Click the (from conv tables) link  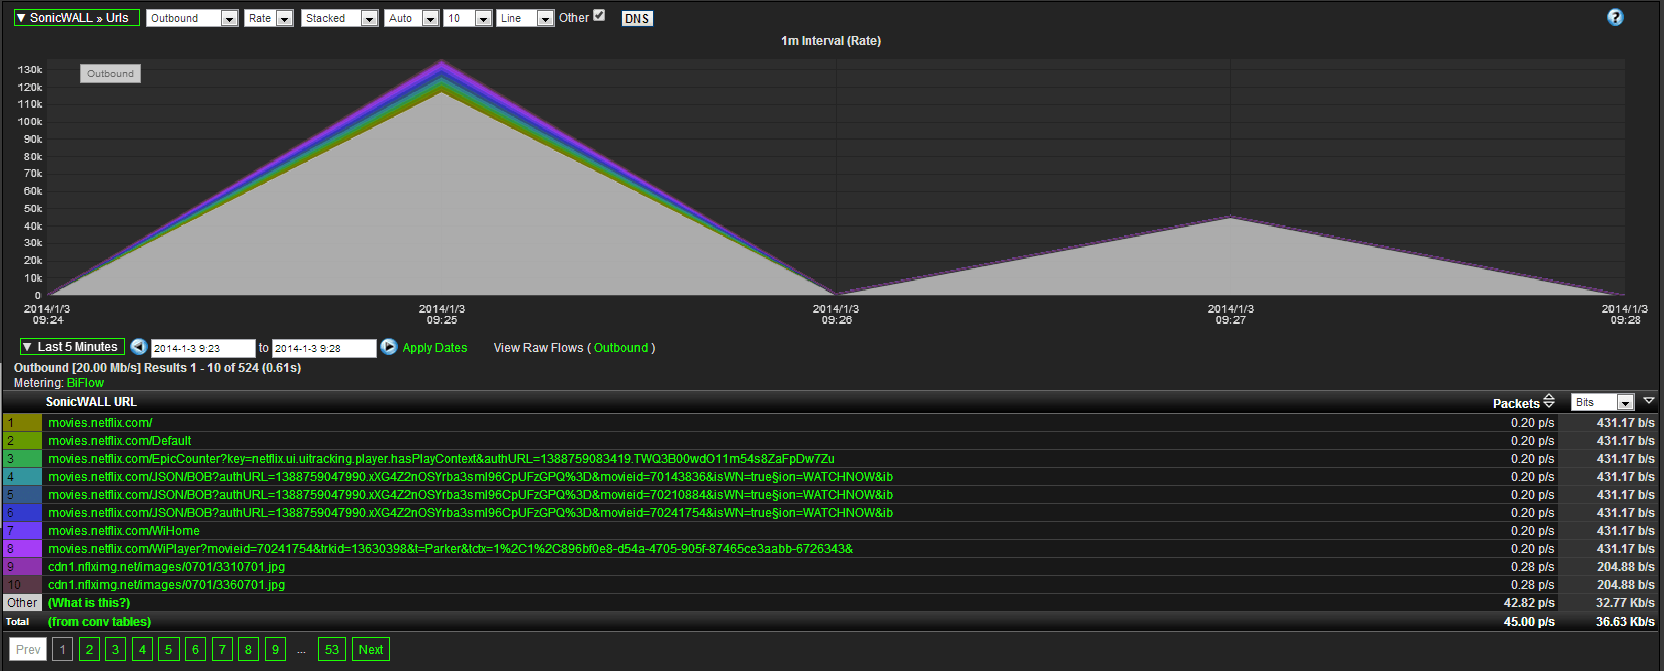[99, 622]
